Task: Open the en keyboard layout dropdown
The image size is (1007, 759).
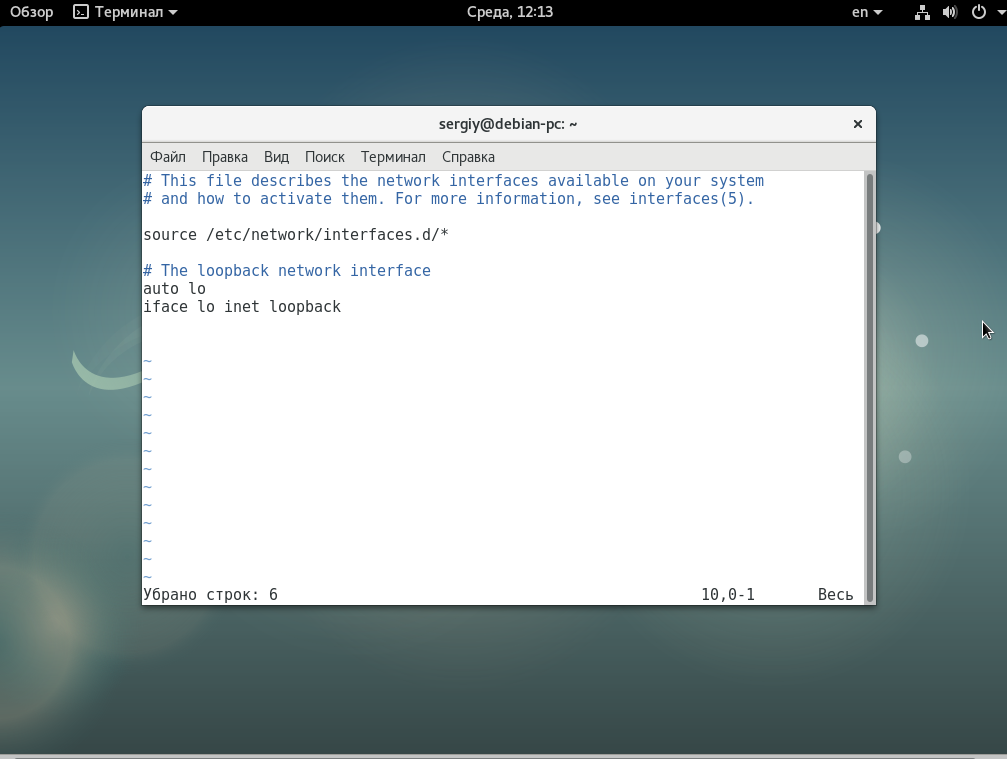Action: point(866,12)
